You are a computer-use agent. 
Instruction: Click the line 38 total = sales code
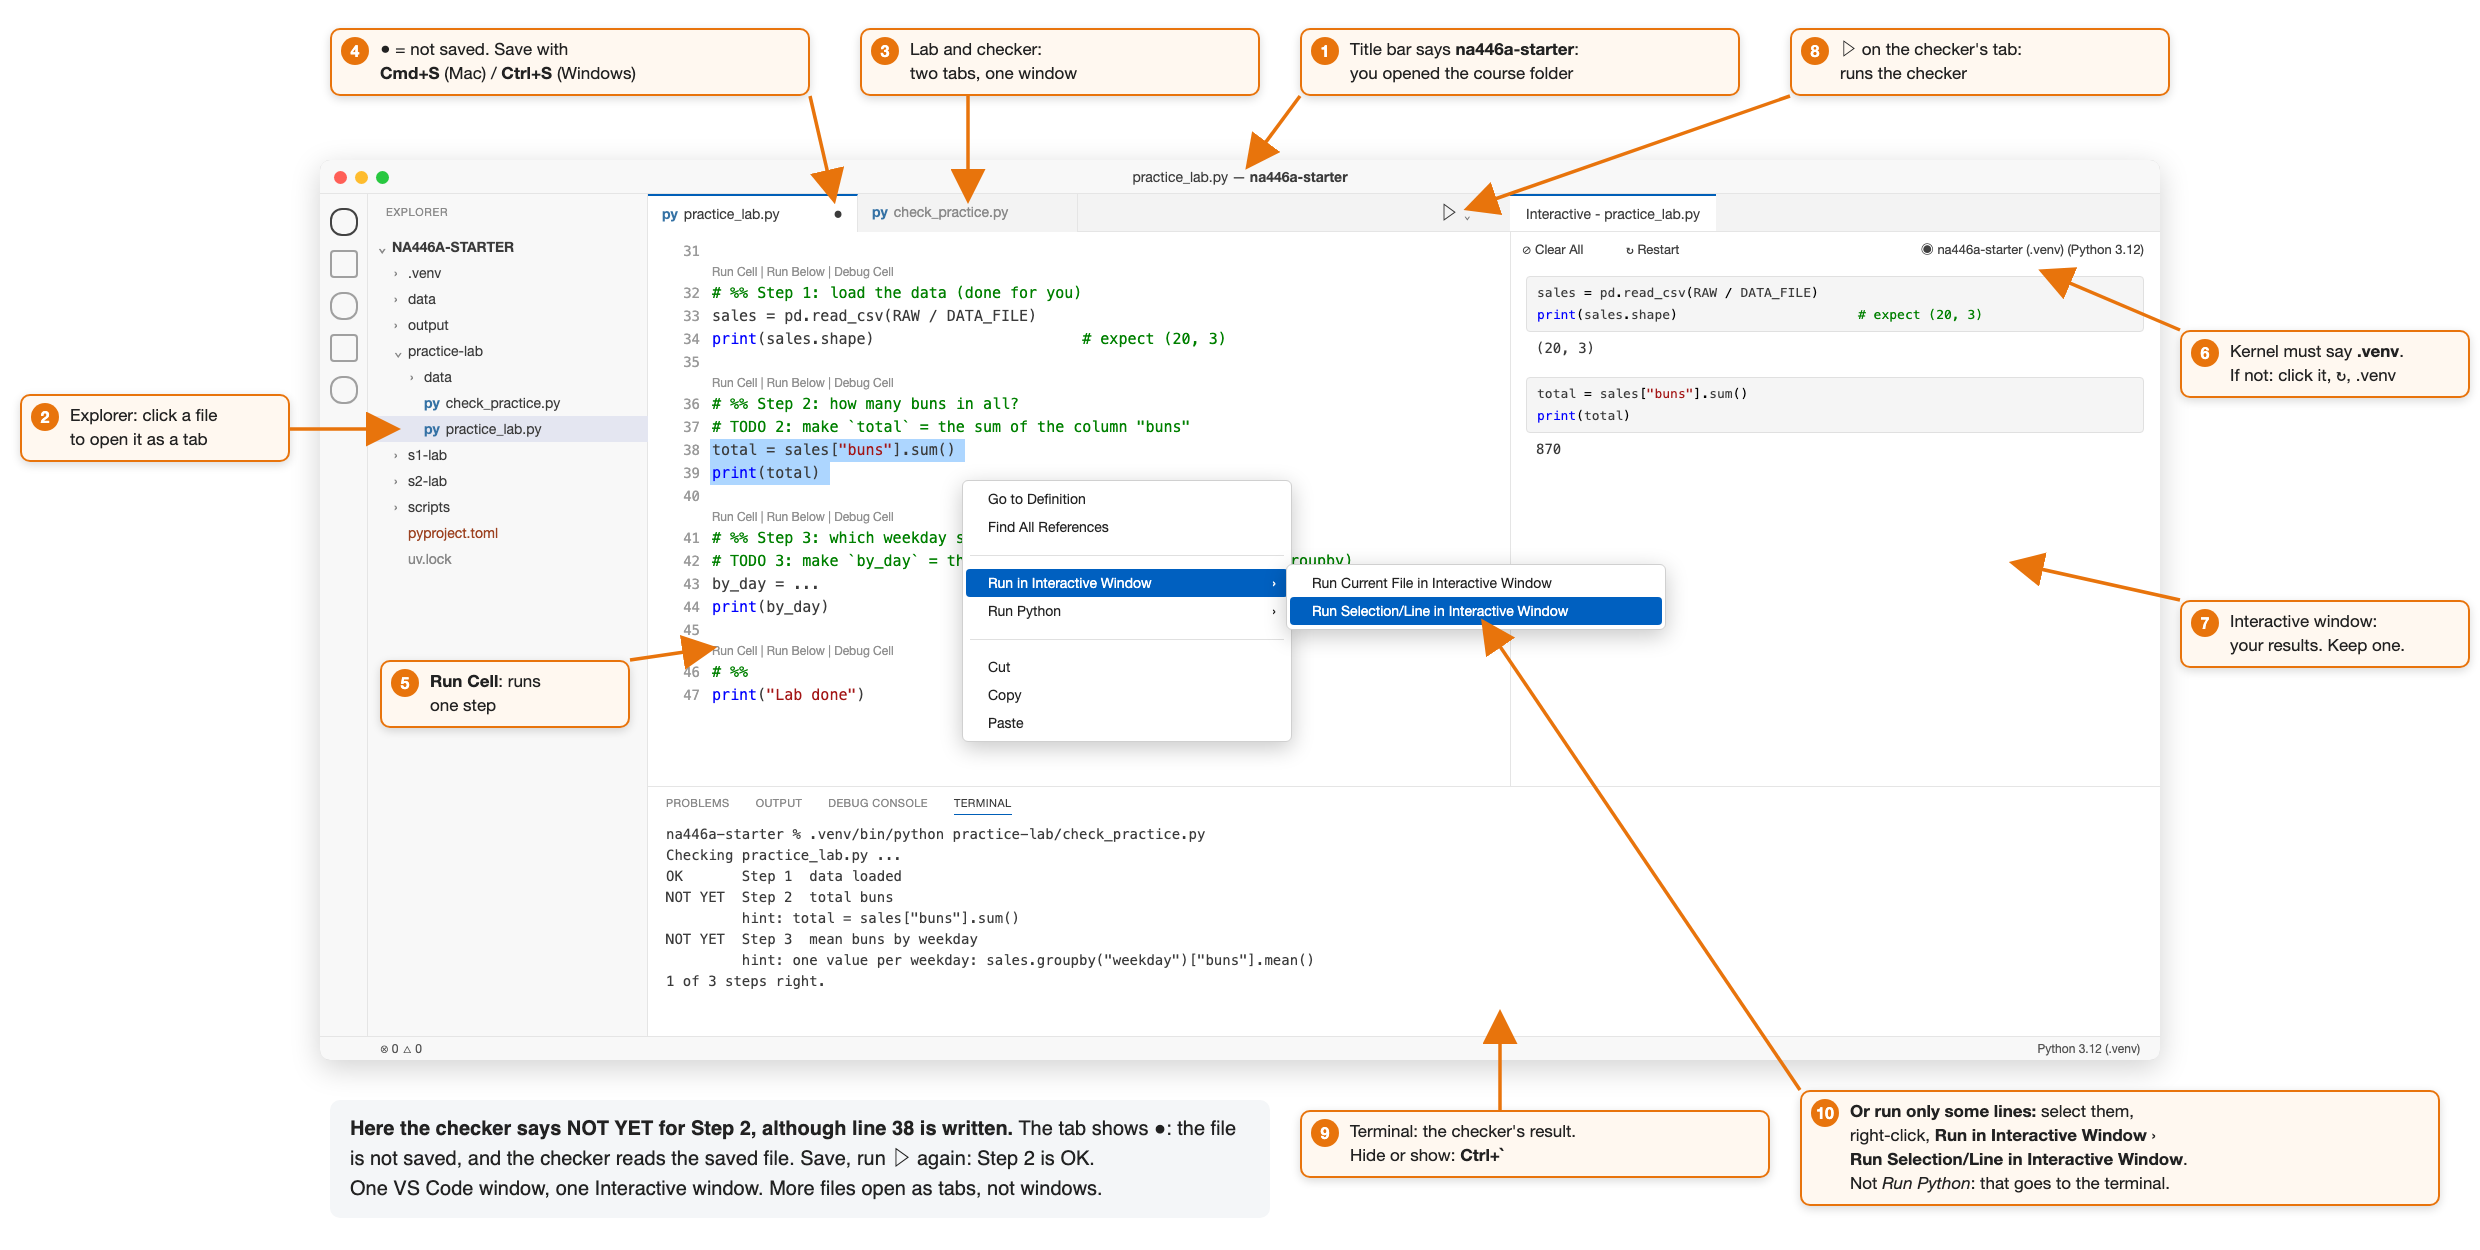tap(833, 450)
